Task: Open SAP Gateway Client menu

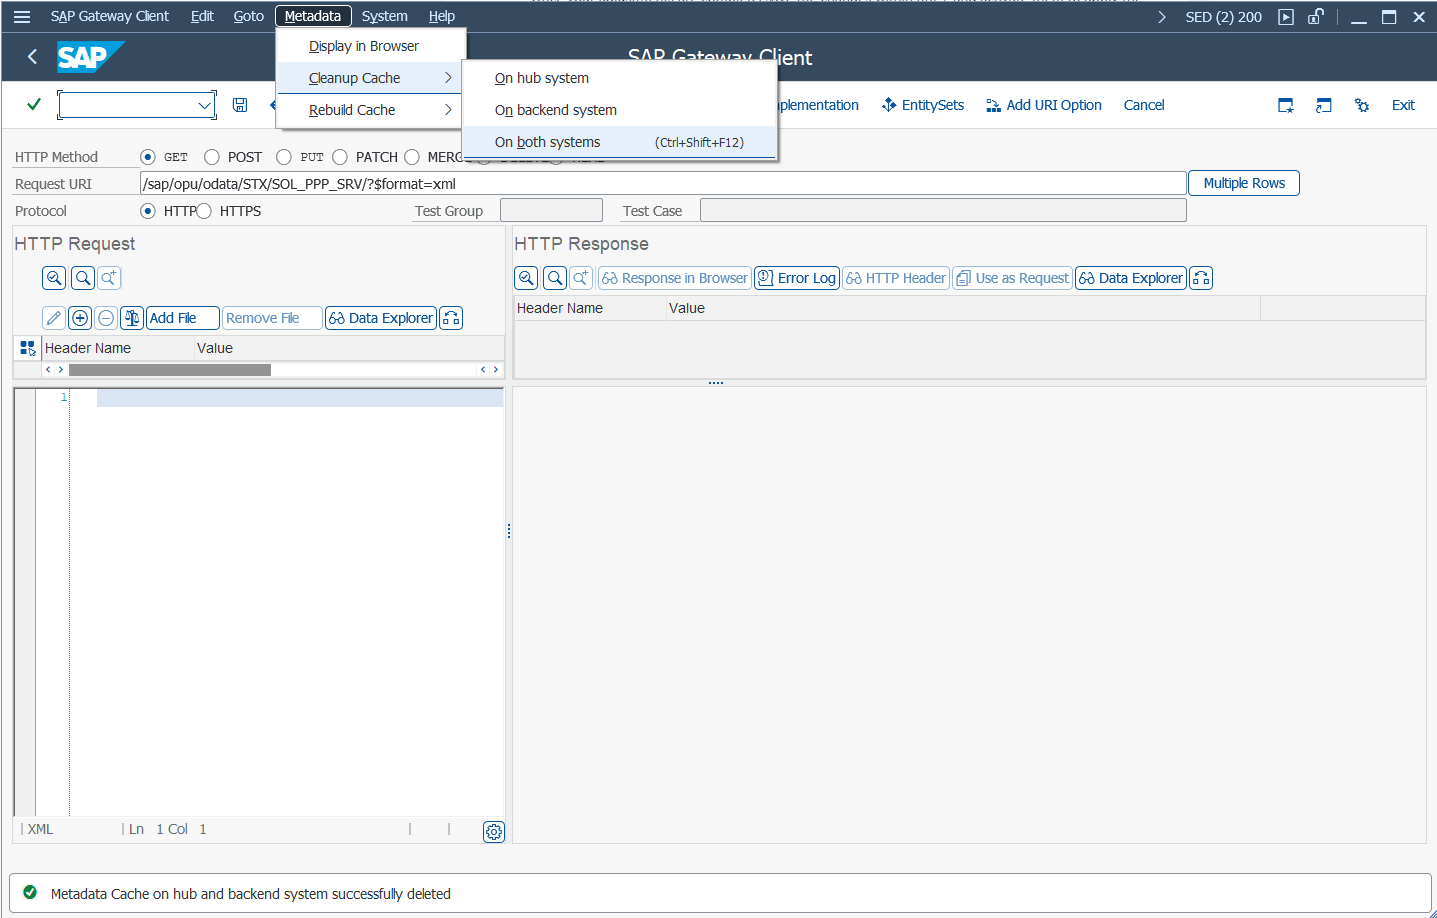Action: pyautogui.click(x=110, y=16)
